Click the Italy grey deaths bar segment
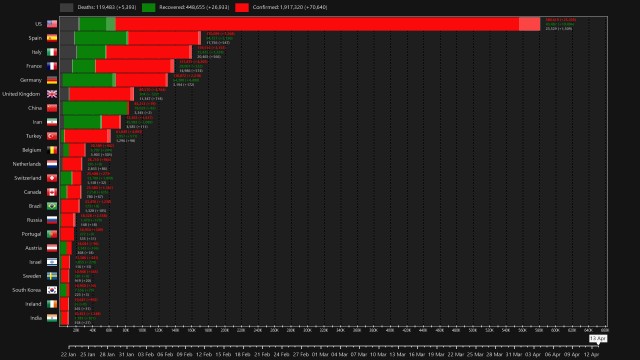640x360 pixels. click(68, 52)
